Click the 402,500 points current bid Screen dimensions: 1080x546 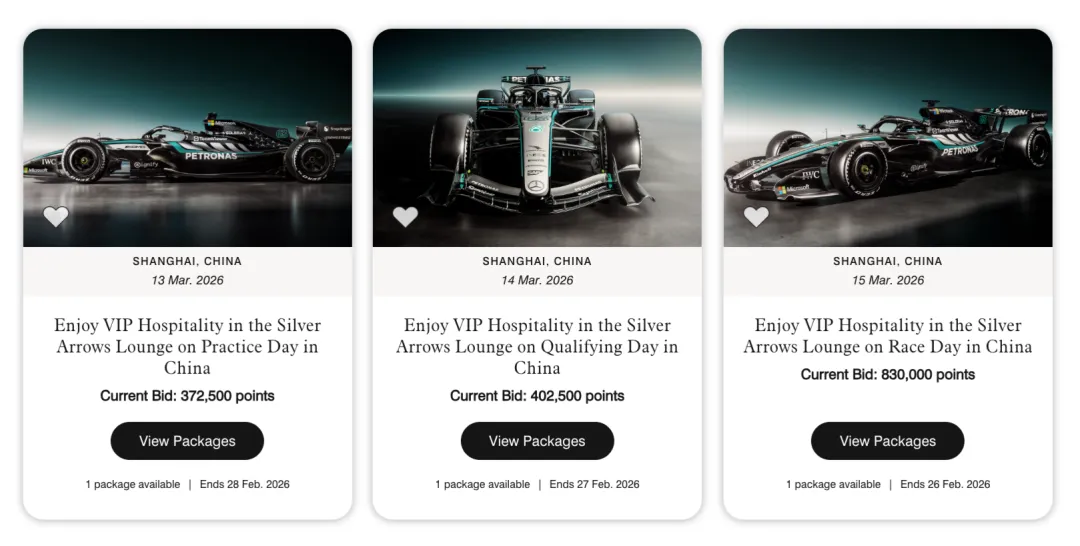tap(537, 396)
